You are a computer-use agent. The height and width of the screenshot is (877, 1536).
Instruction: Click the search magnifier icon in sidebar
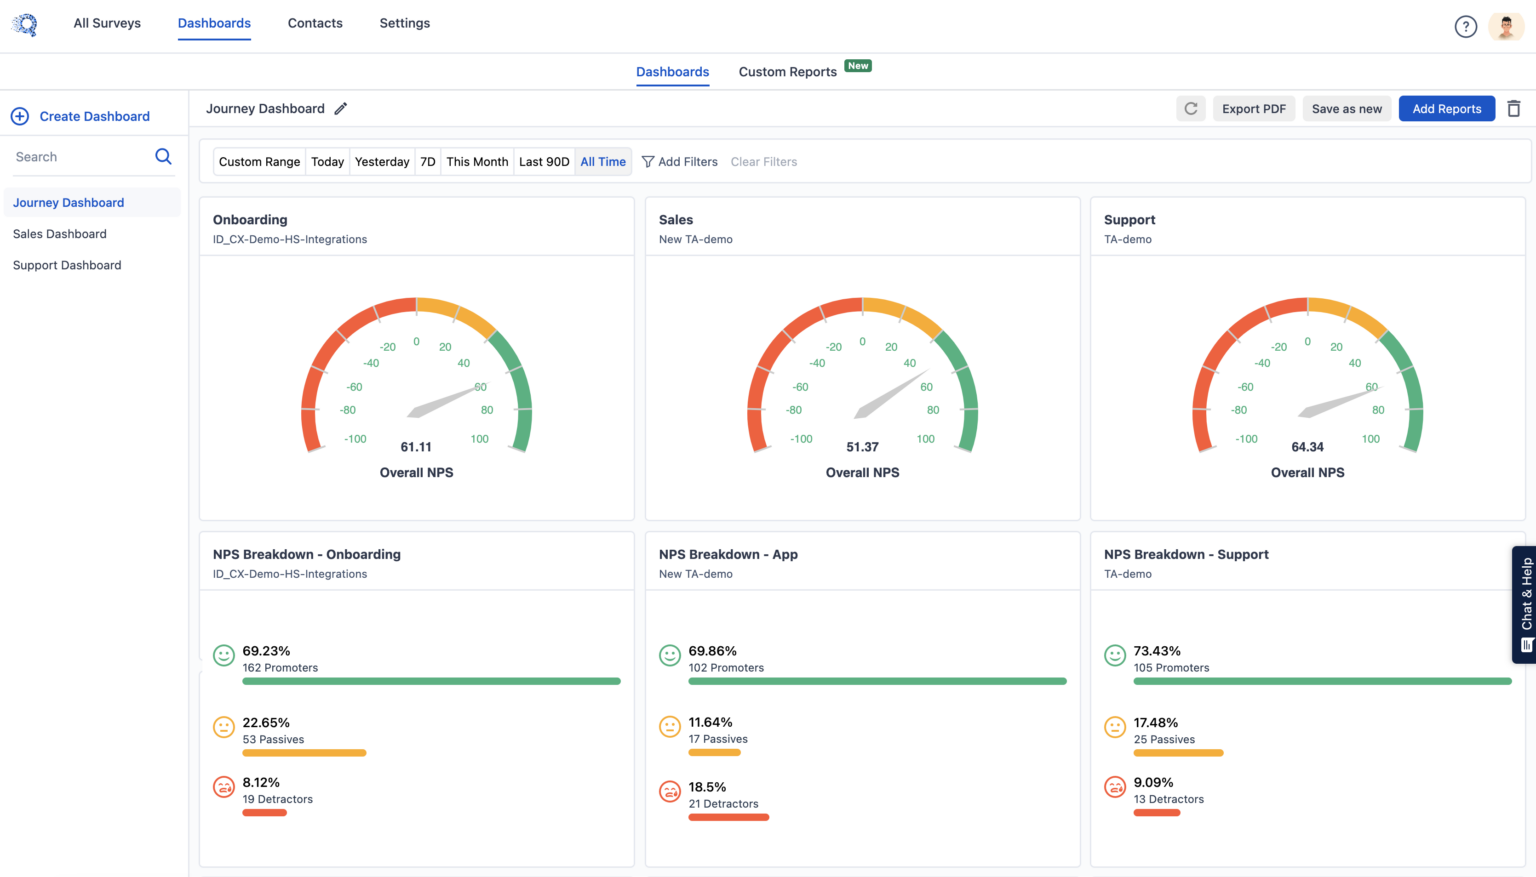pyautogui.click(x=163, y=156)
